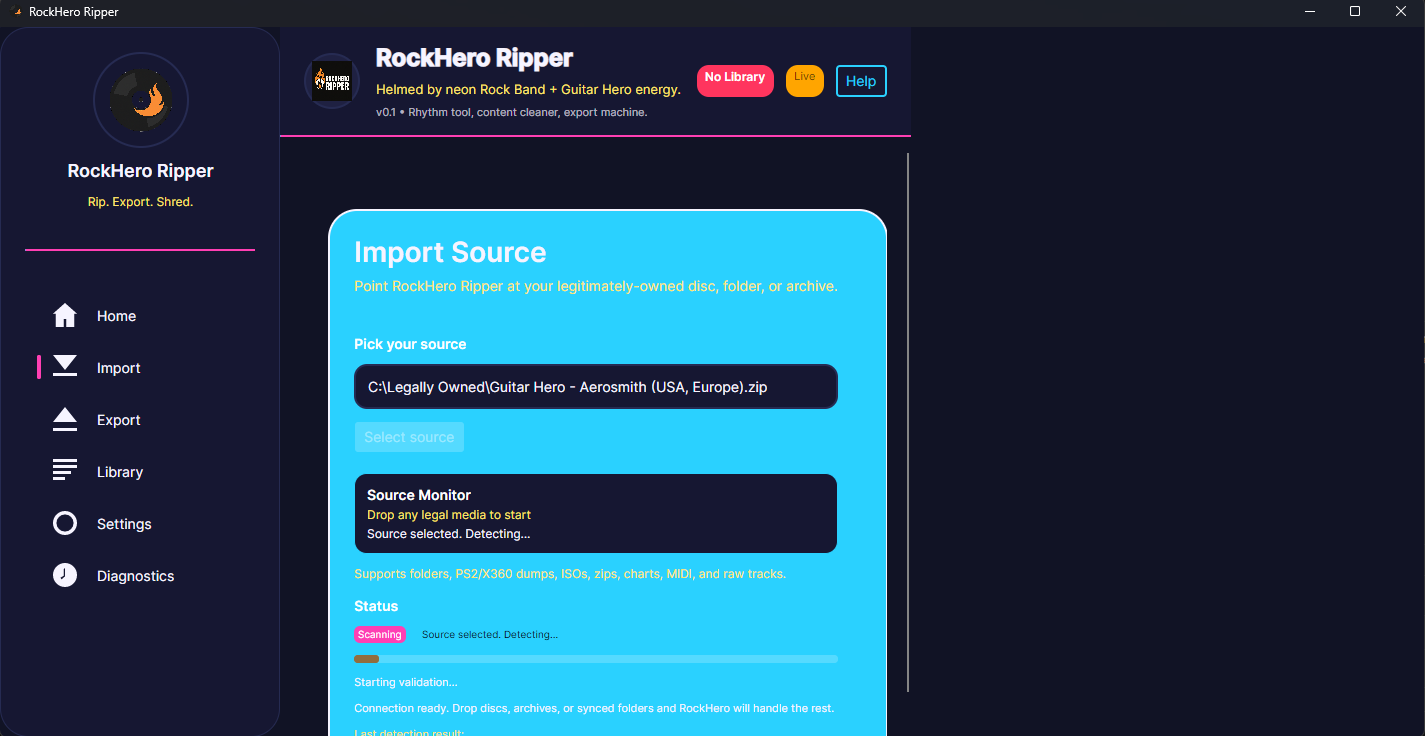Screen dimensions: 1425x736
Task: Open the Diagnostics clock icon
Action: click(64, 575)
